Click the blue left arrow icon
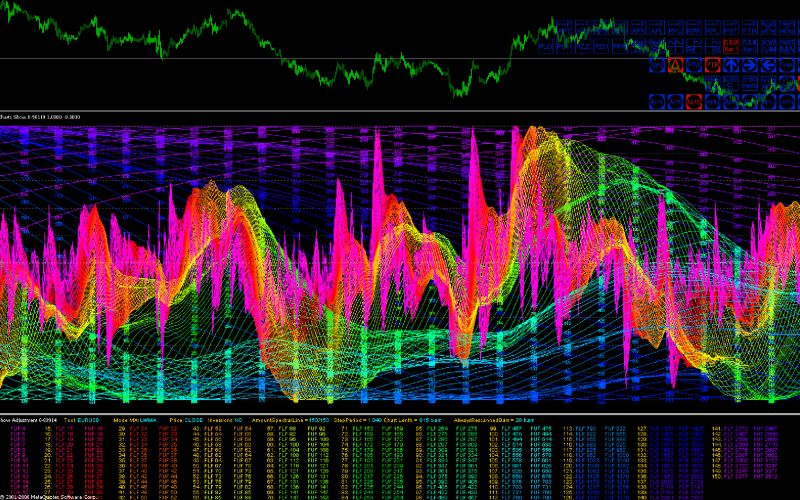This screenshot has height=500, width=800. click(x=768, y=65)
